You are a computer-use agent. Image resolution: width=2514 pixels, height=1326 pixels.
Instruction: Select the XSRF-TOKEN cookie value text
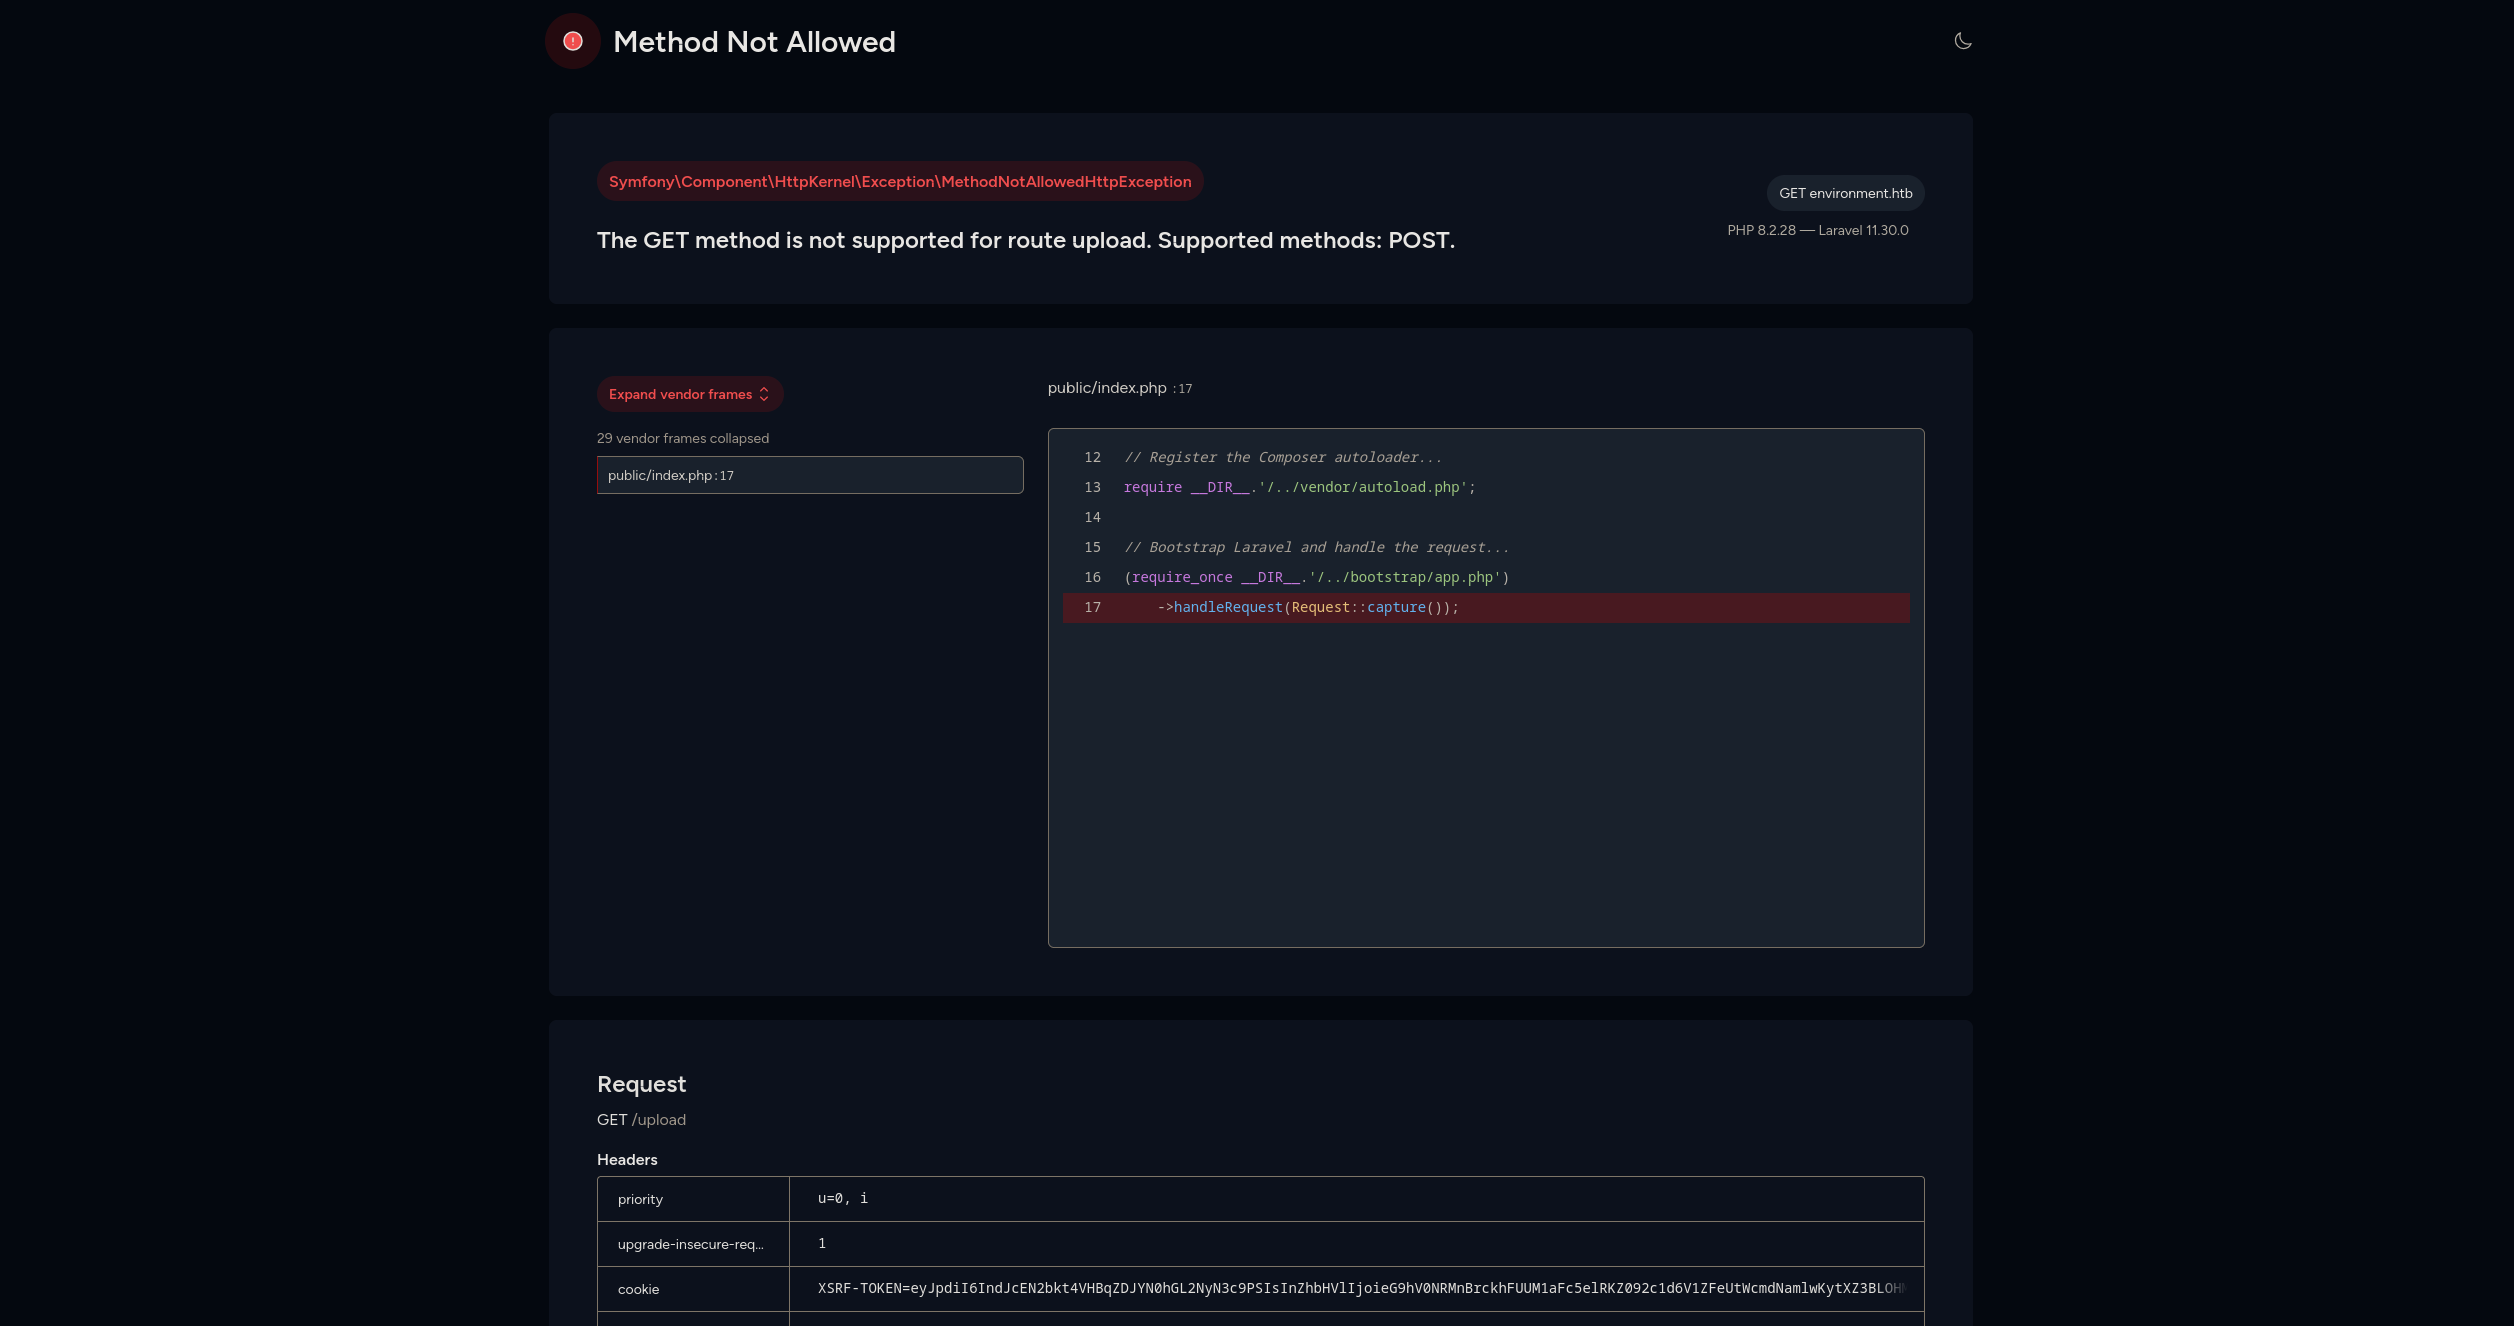pos(1360,1288)
